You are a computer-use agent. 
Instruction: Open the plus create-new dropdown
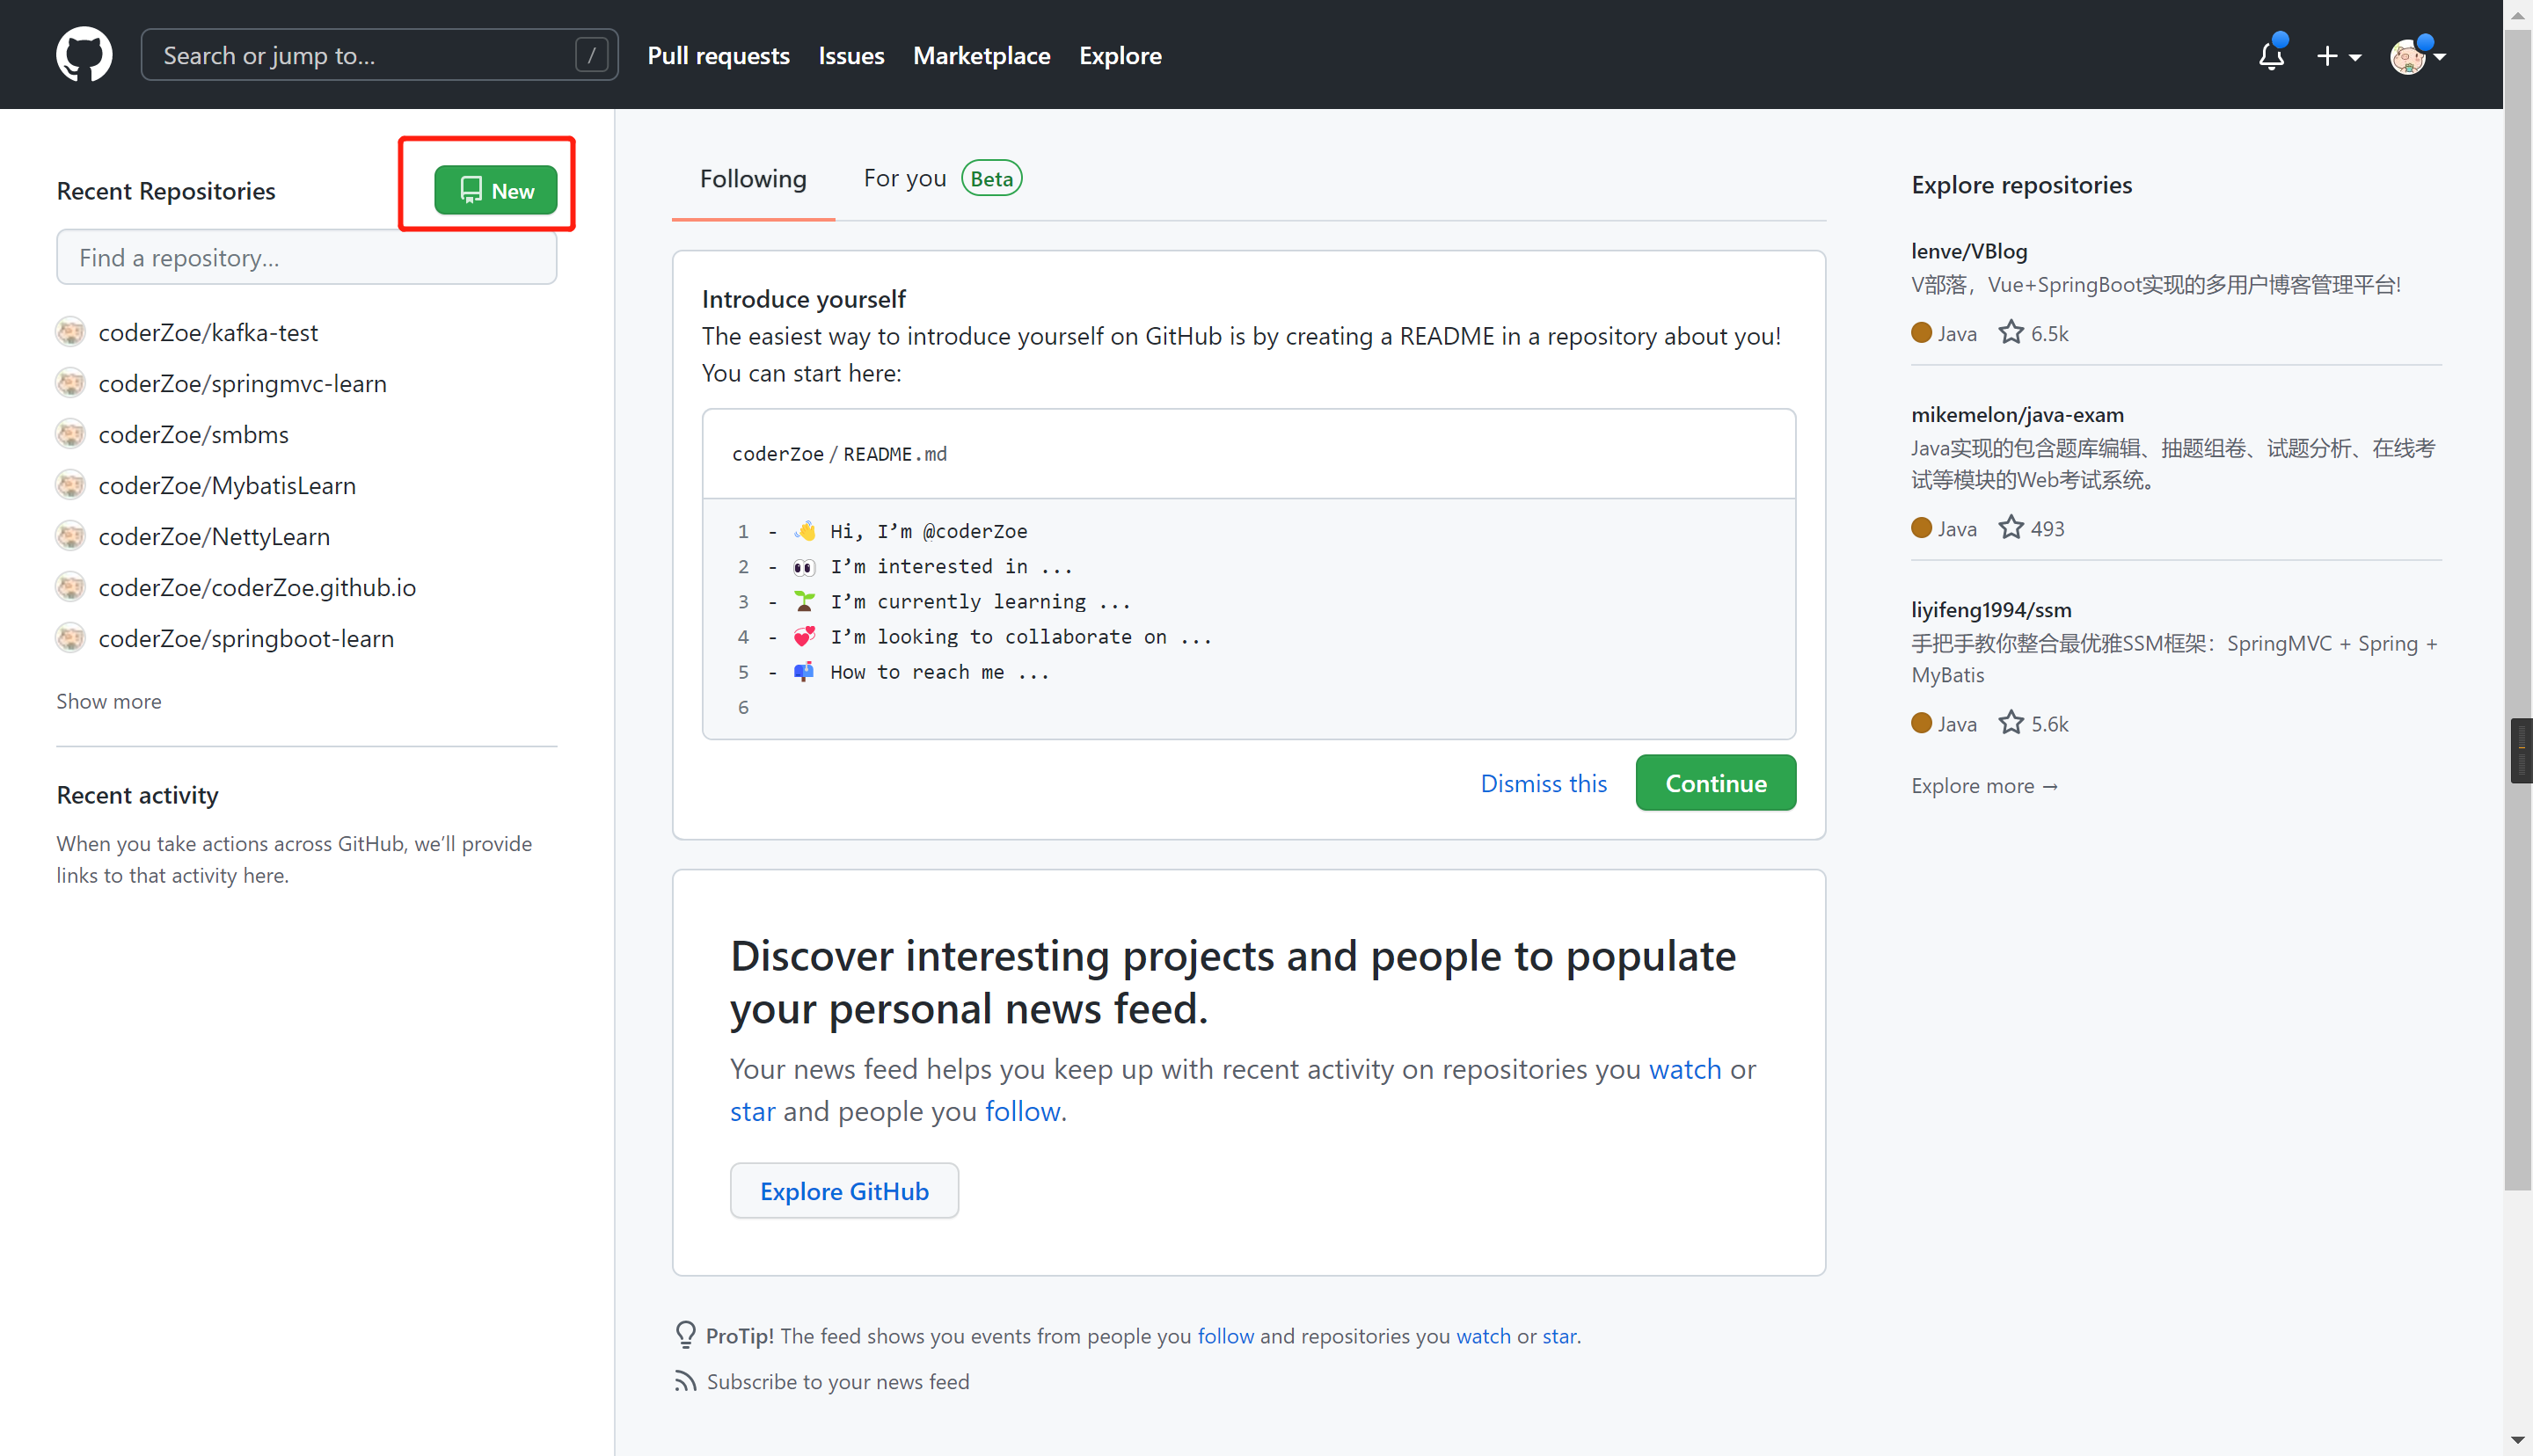2338,56
